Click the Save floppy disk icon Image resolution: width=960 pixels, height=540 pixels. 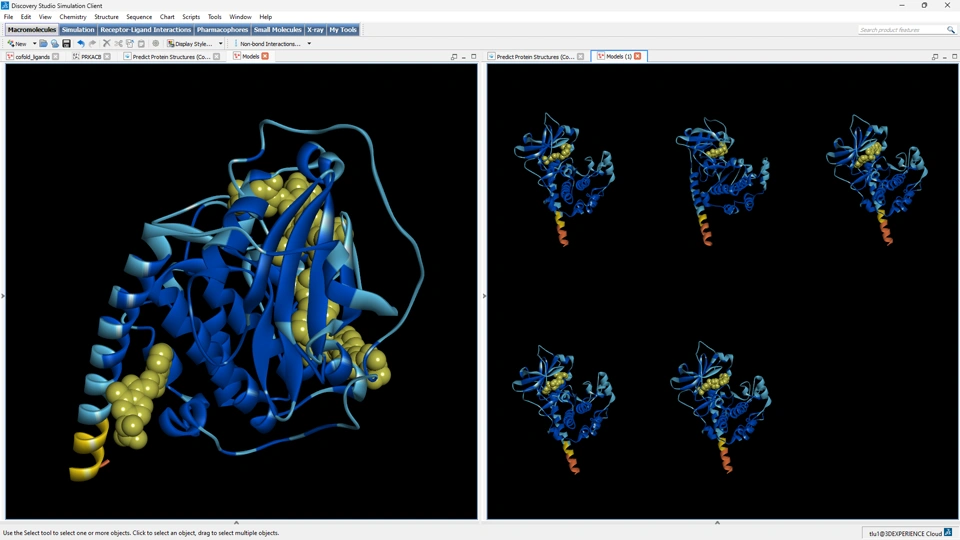click(x=67, y=43)
